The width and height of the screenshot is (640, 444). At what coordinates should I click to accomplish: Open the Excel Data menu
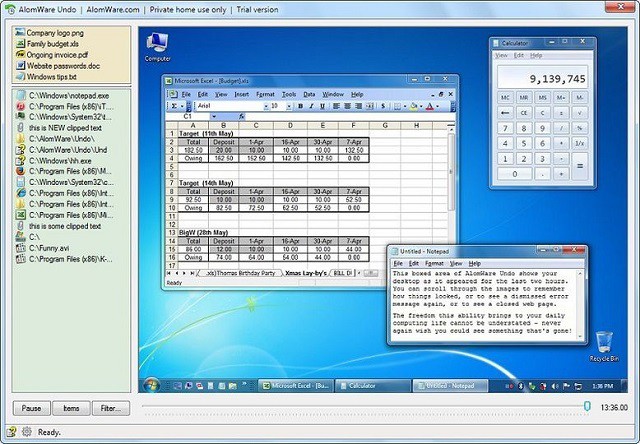[x=309, y=94]
